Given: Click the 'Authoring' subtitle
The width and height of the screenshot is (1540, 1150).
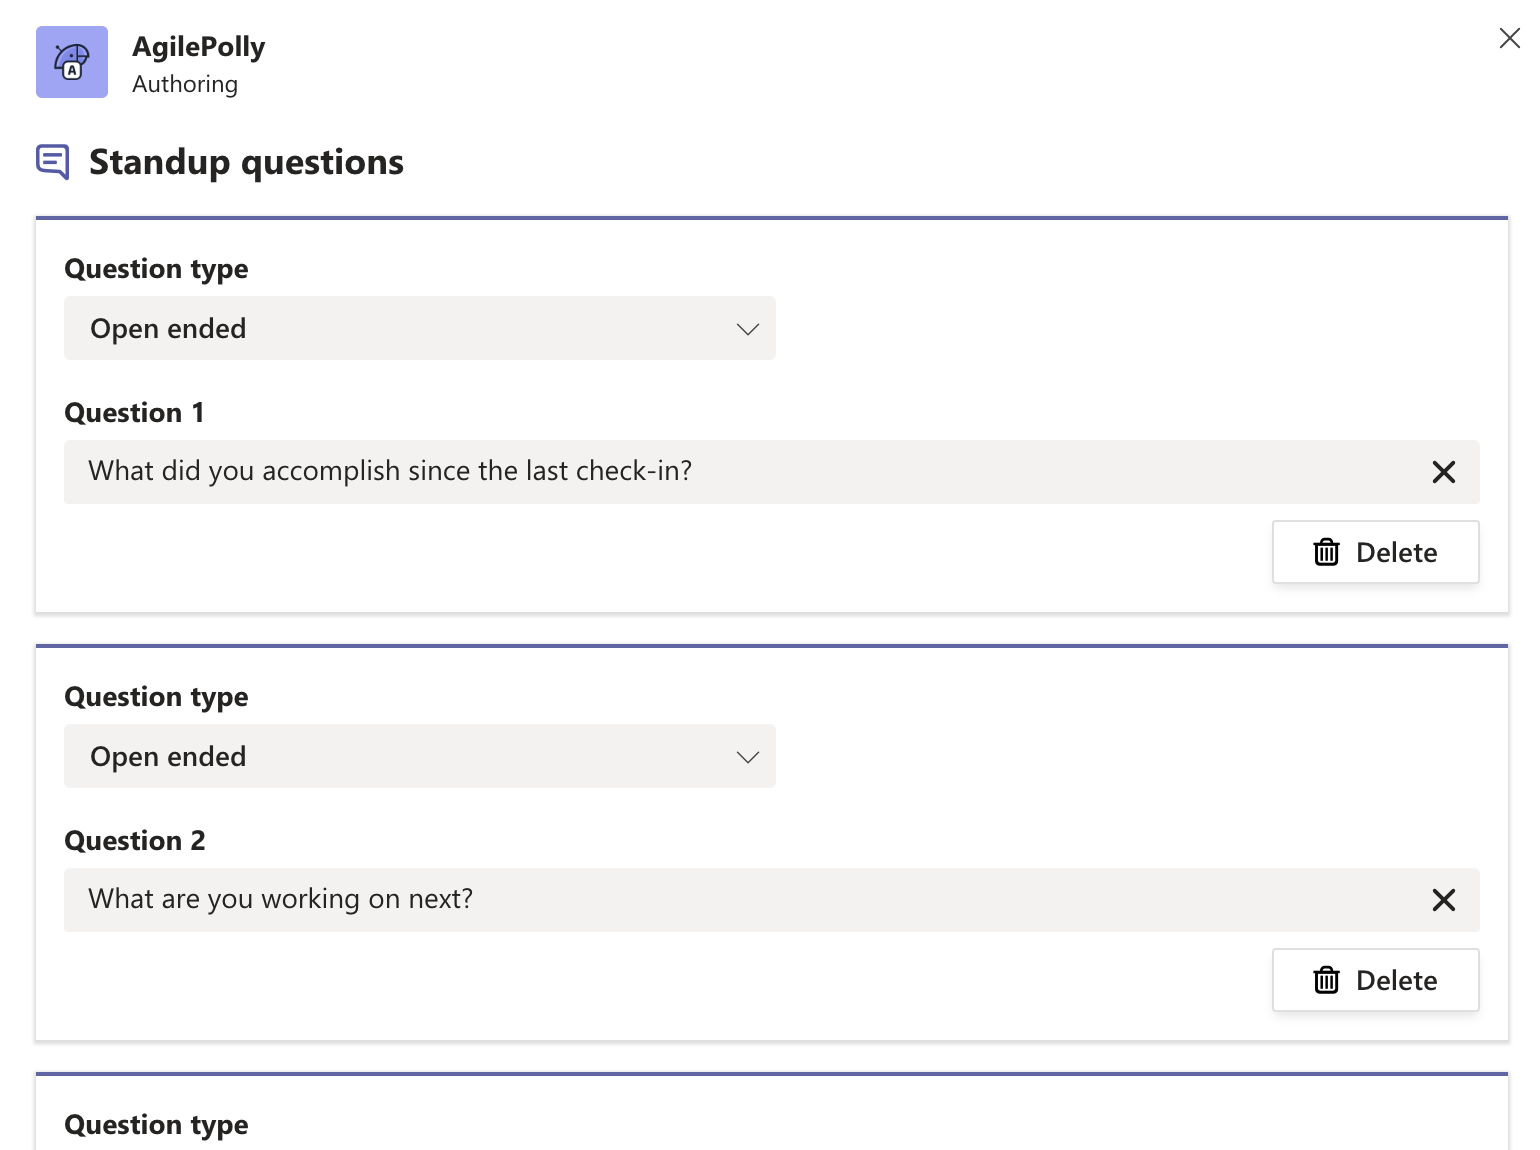Looking at the screenshot, I should click(185, 84).
